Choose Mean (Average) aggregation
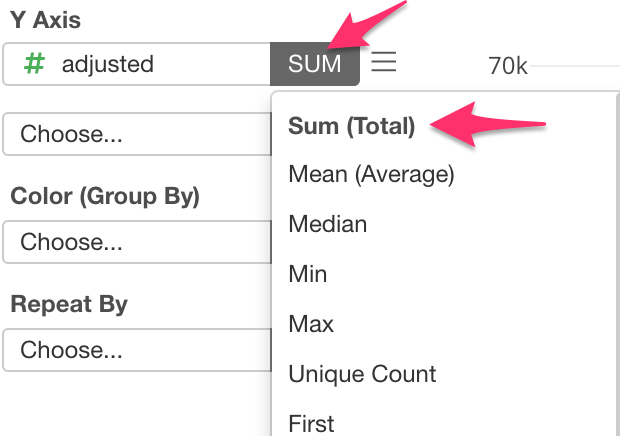 click(x=371, y=174)
